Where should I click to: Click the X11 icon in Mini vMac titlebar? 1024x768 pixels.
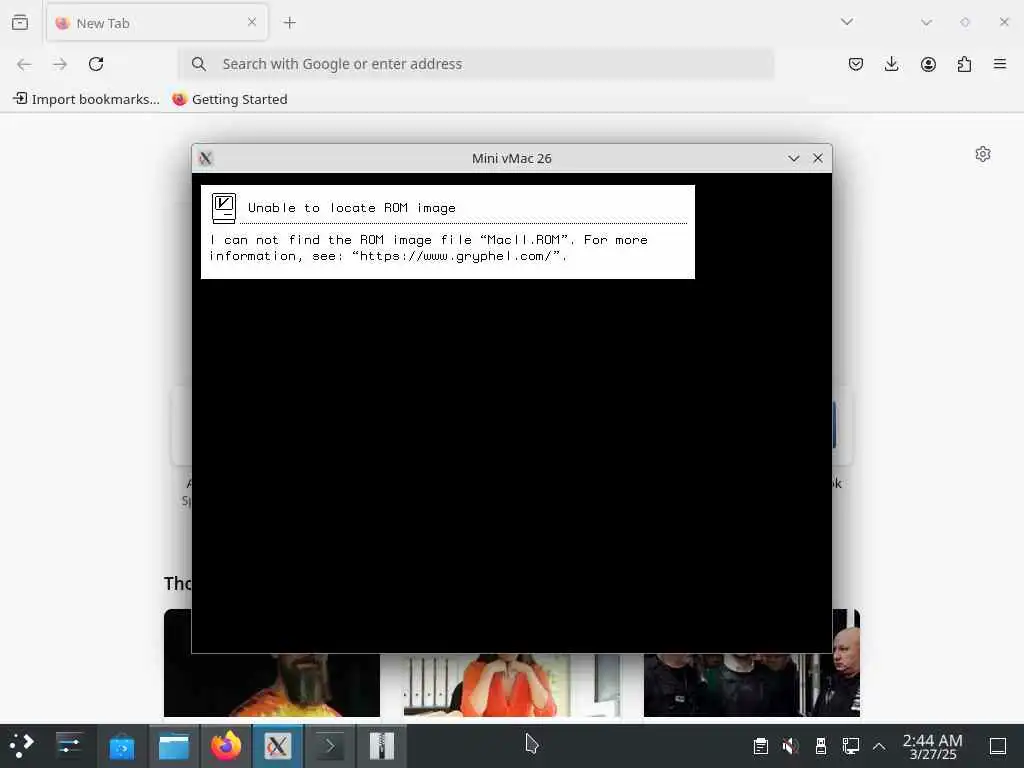point(206,158)
